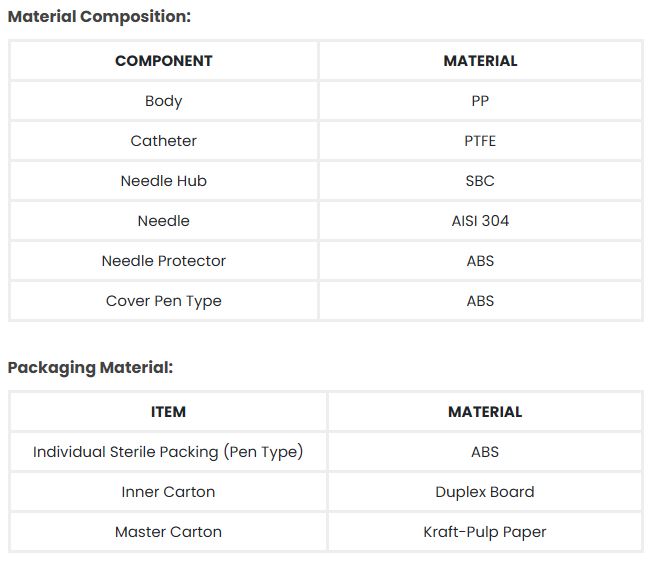Click MATERIAL header in the packaging table
653x568 pixels.
485,412
